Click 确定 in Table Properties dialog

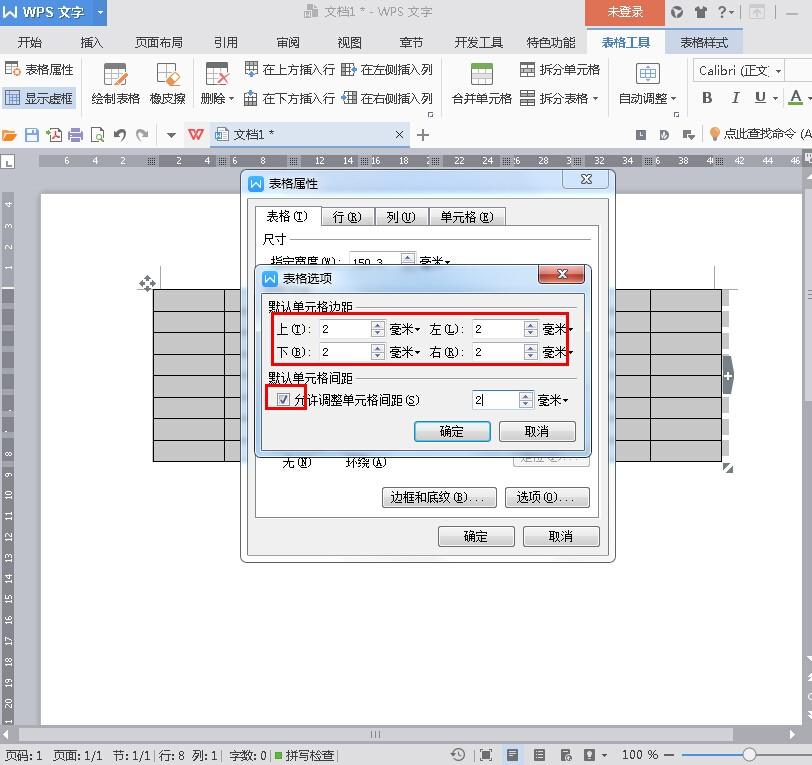click(x=476, y=537)
